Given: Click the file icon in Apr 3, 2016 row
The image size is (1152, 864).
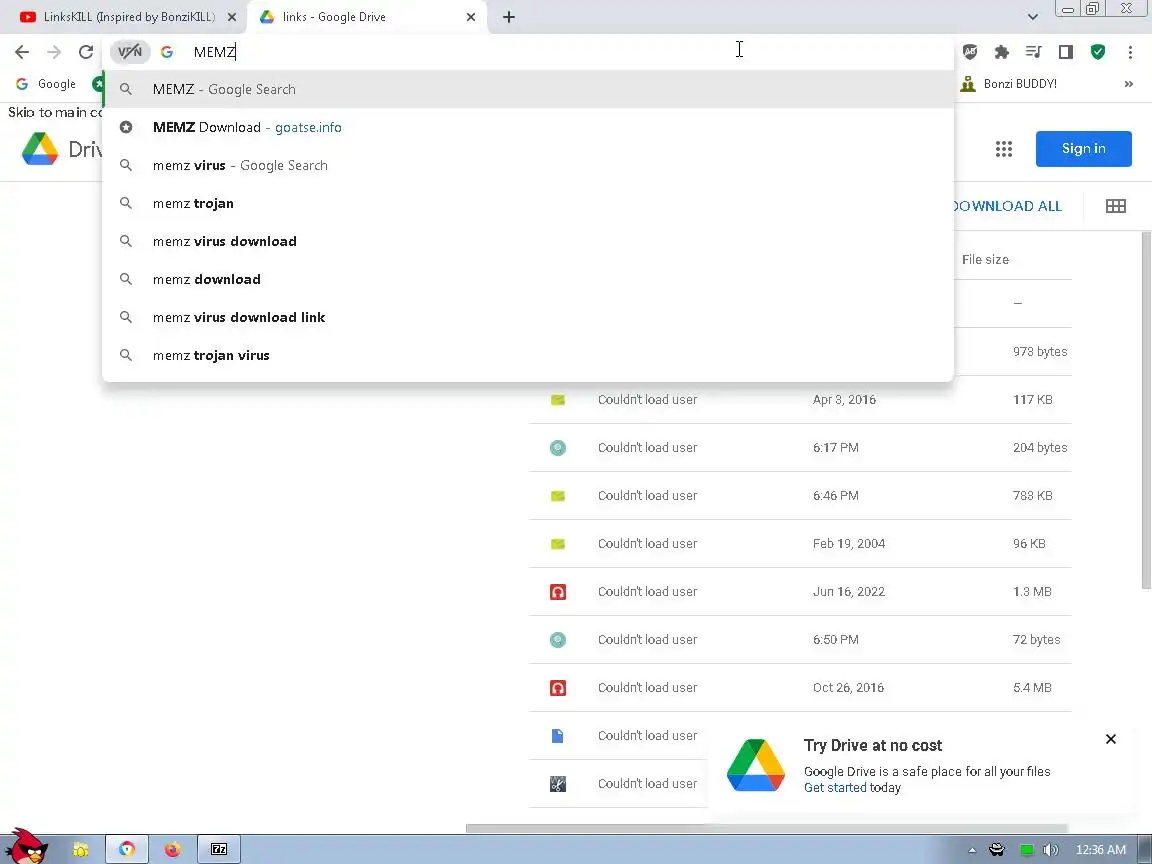Looking at the screenshot, I should point(558,400).
